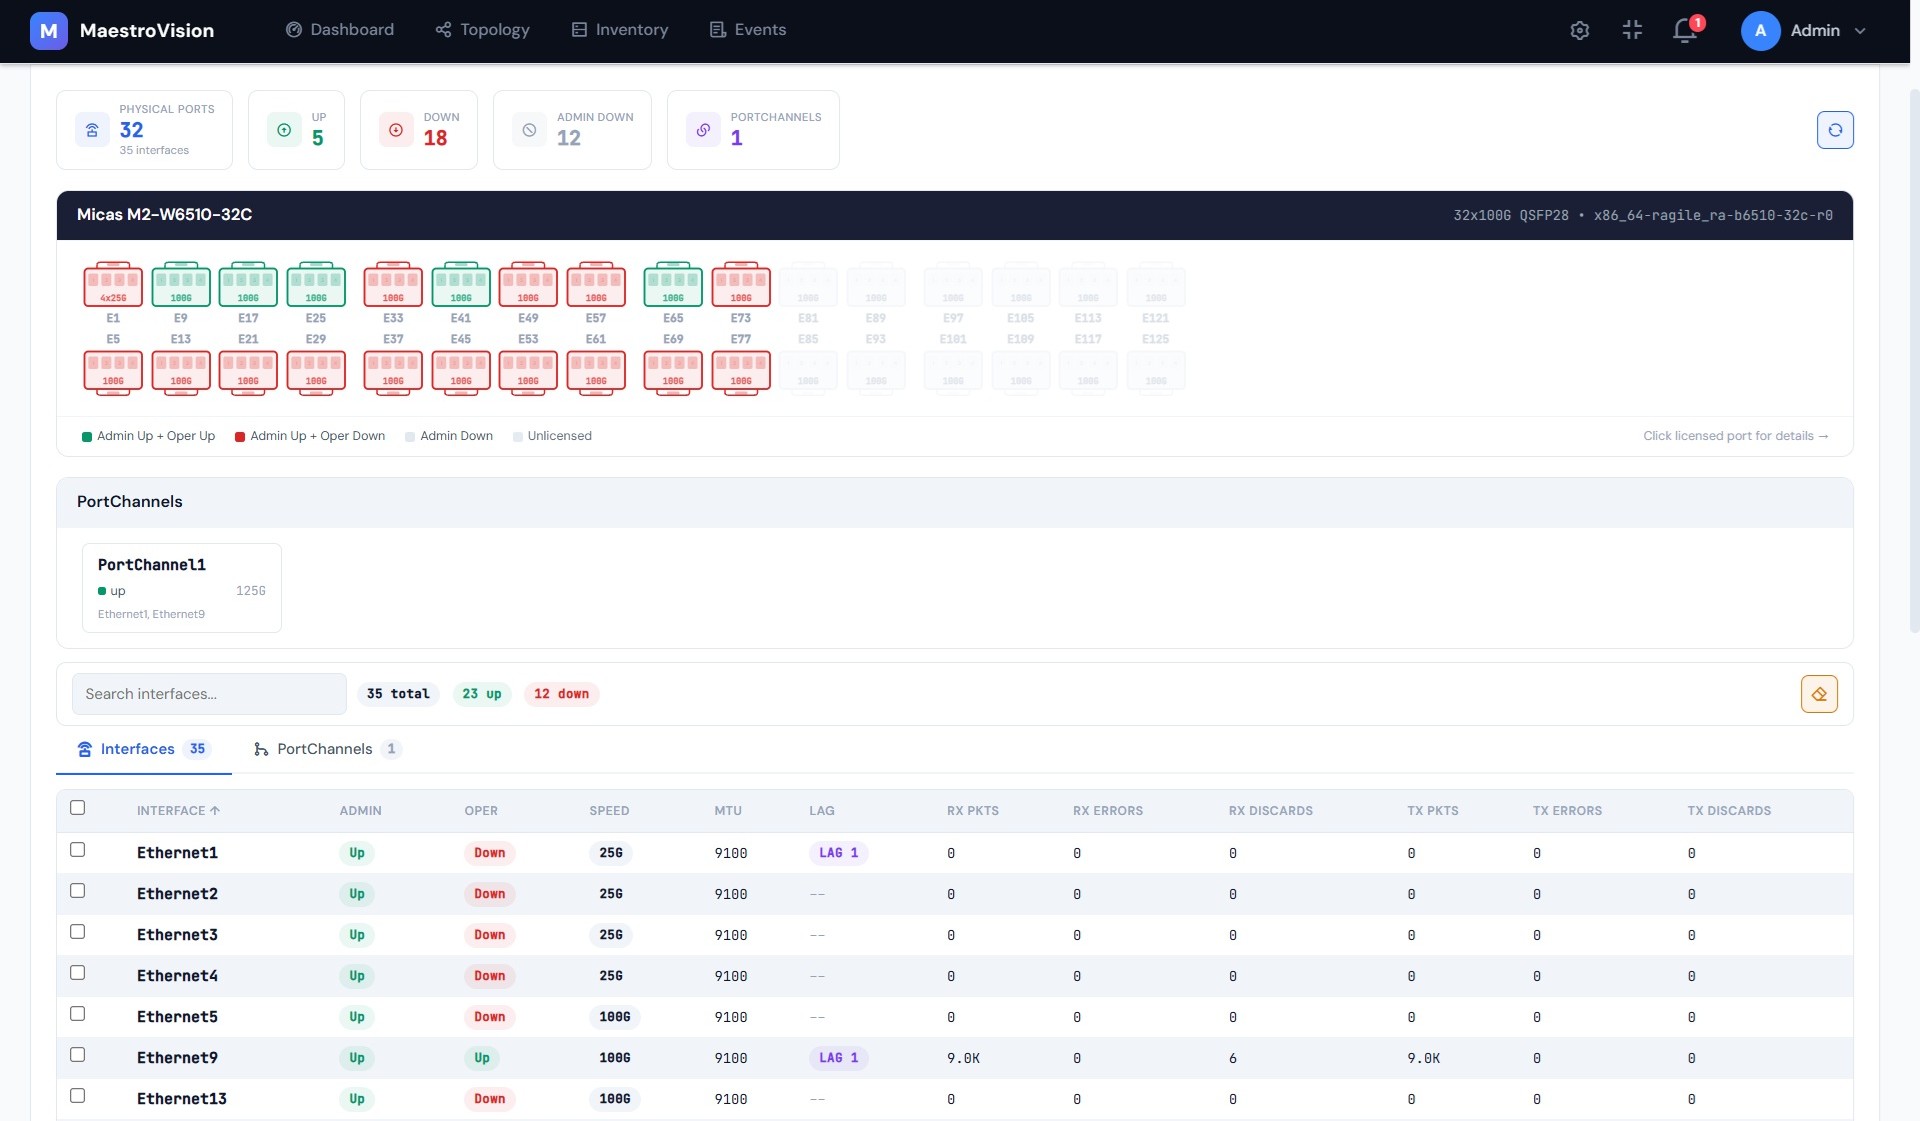Filter by the 23 up badge
The height and width of the screenshot is (1121, 1920).
482,694
